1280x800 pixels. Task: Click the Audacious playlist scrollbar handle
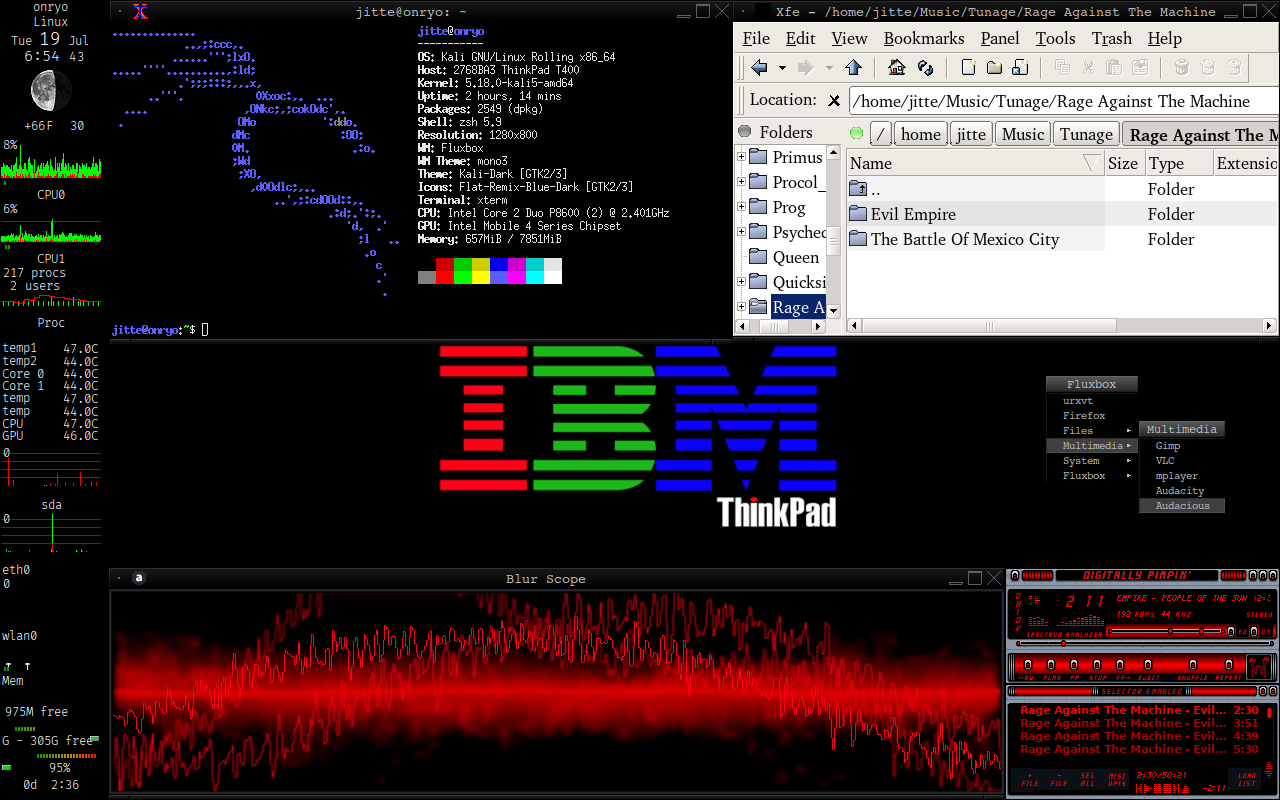pyautogui.click(x=1269, y=713)
